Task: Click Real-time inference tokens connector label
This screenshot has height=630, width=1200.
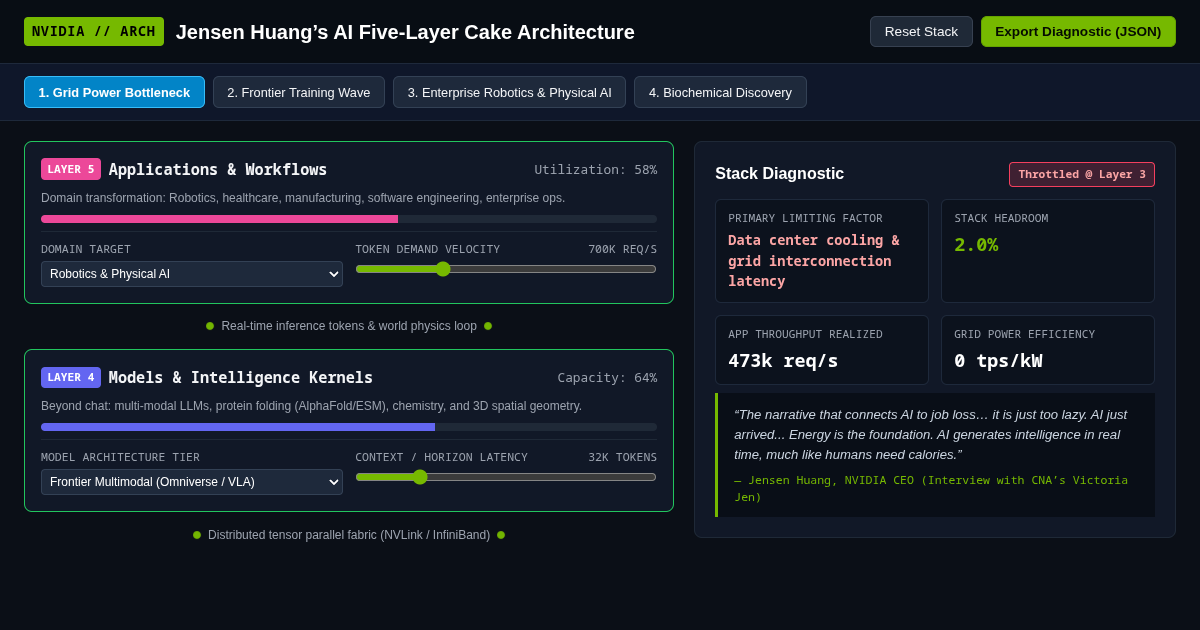Action: 349,326
